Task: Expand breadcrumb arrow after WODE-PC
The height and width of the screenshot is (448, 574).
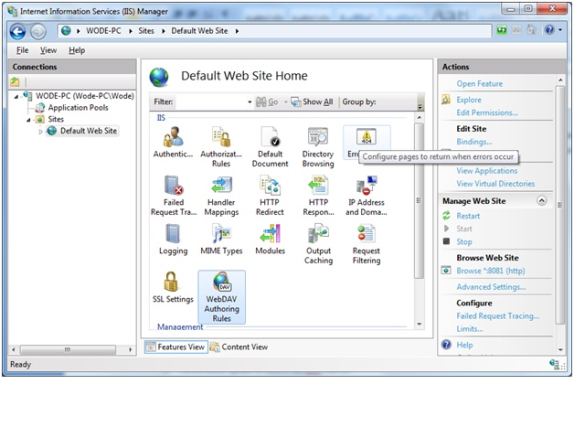Action: (x=131, y=31)
